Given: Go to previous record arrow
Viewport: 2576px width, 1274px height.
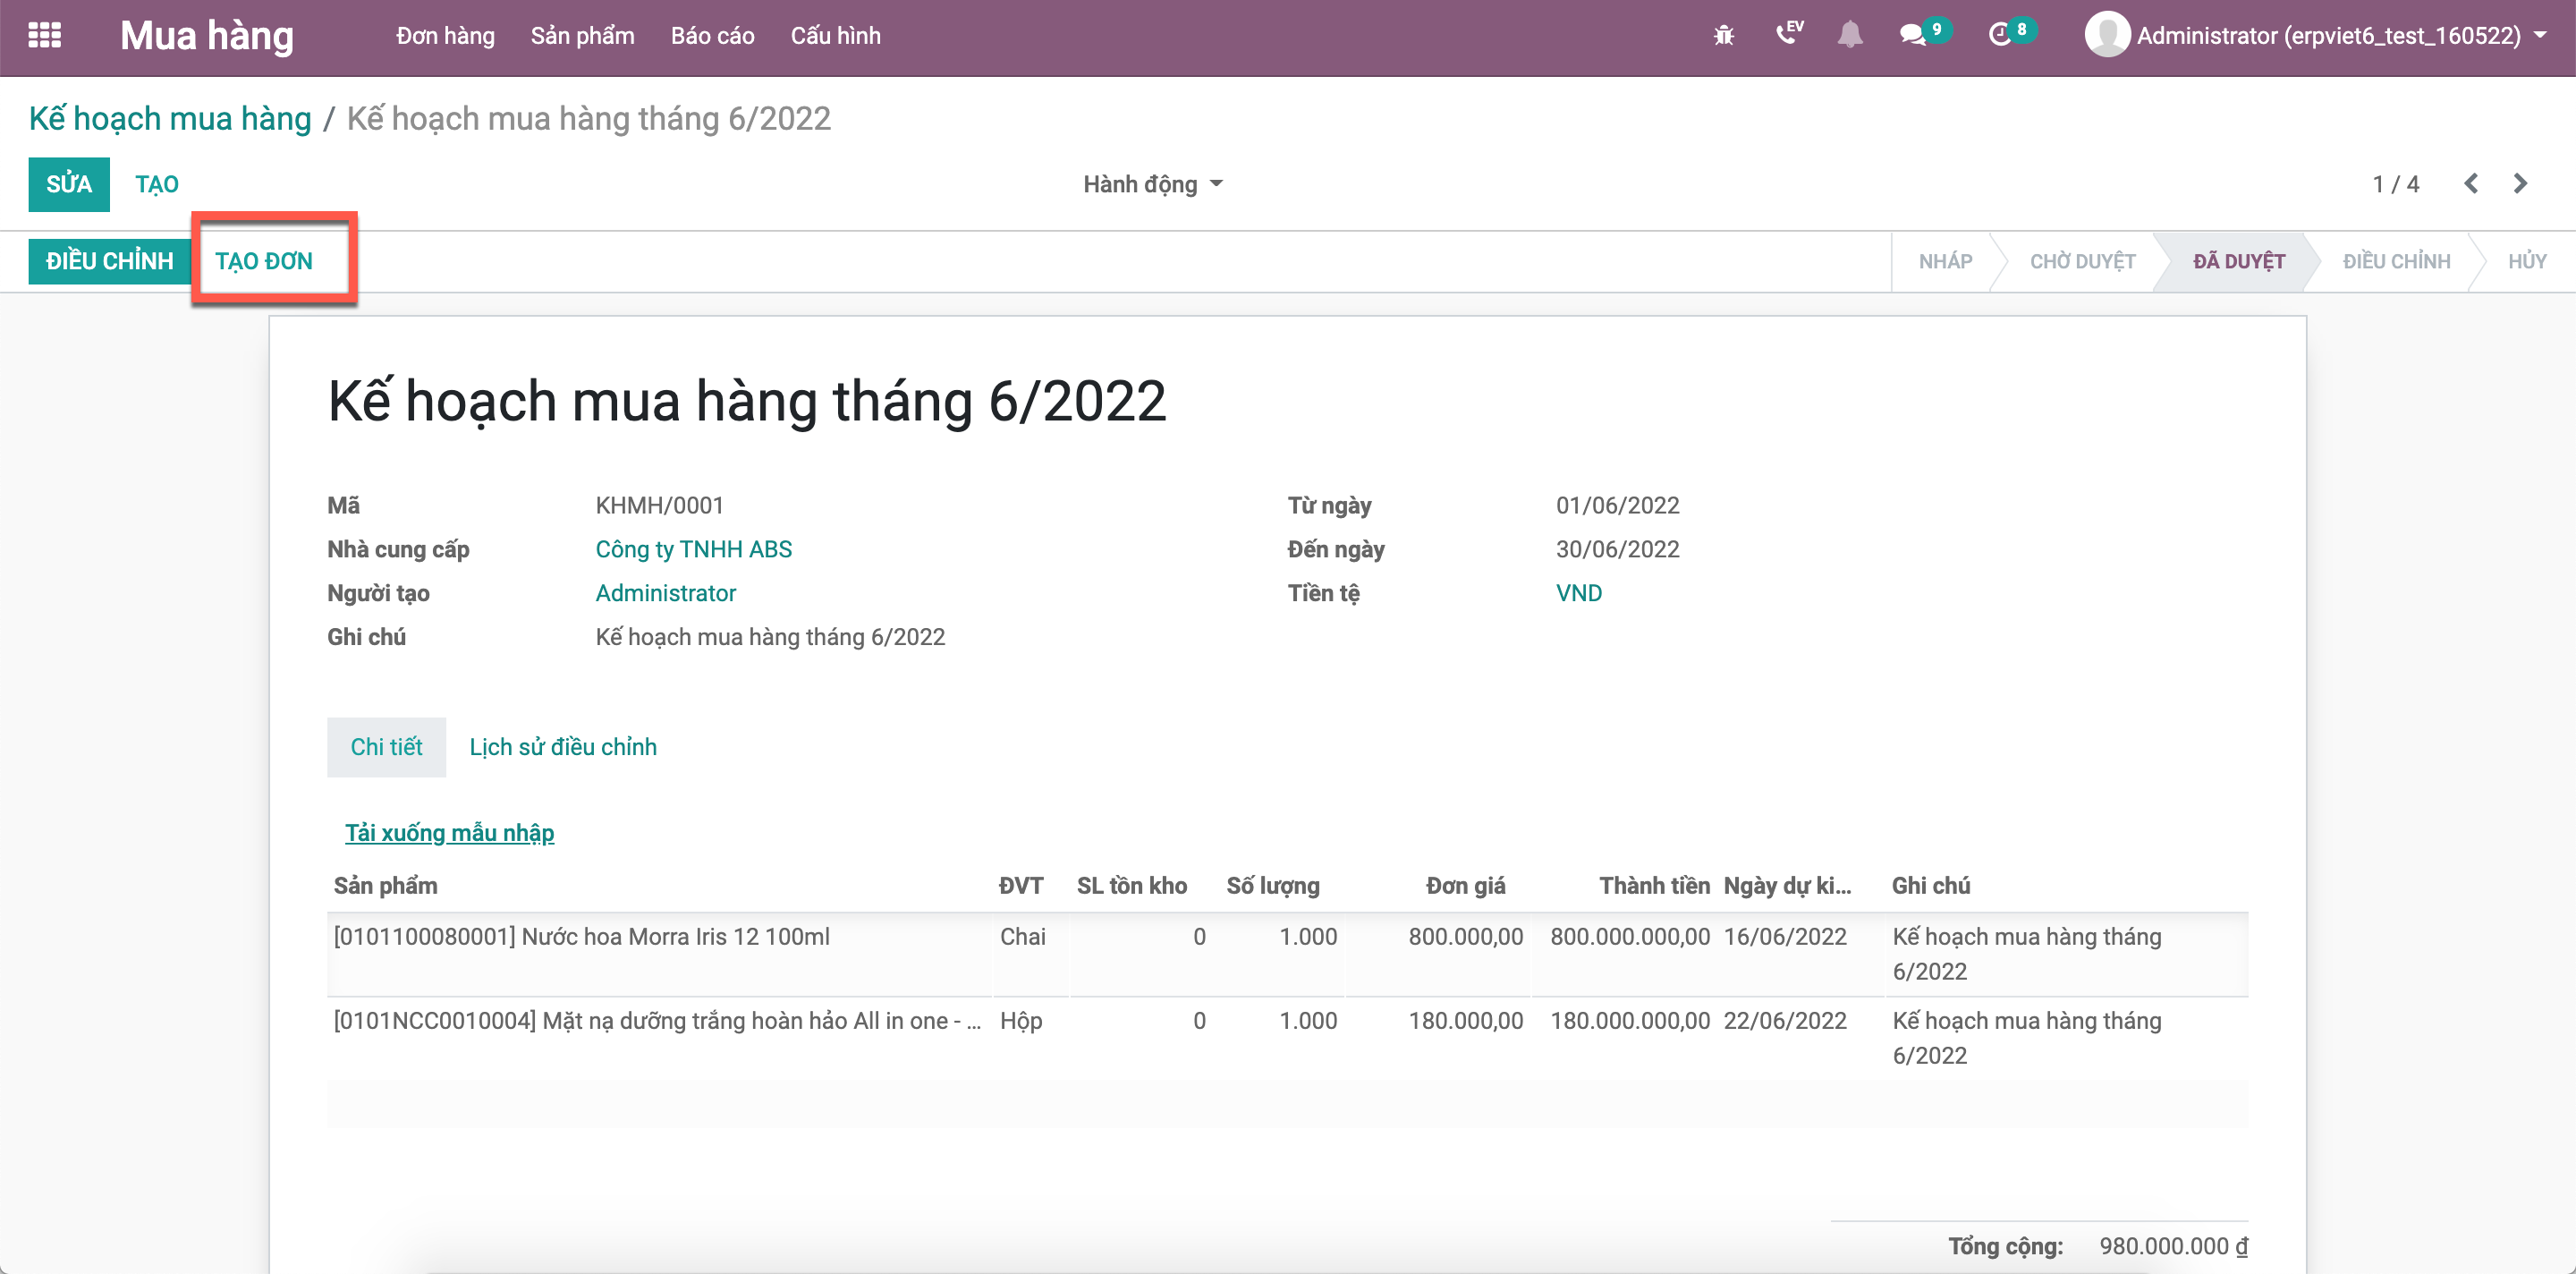Looking at the screenshot, I should click(x=2471, y=184).
